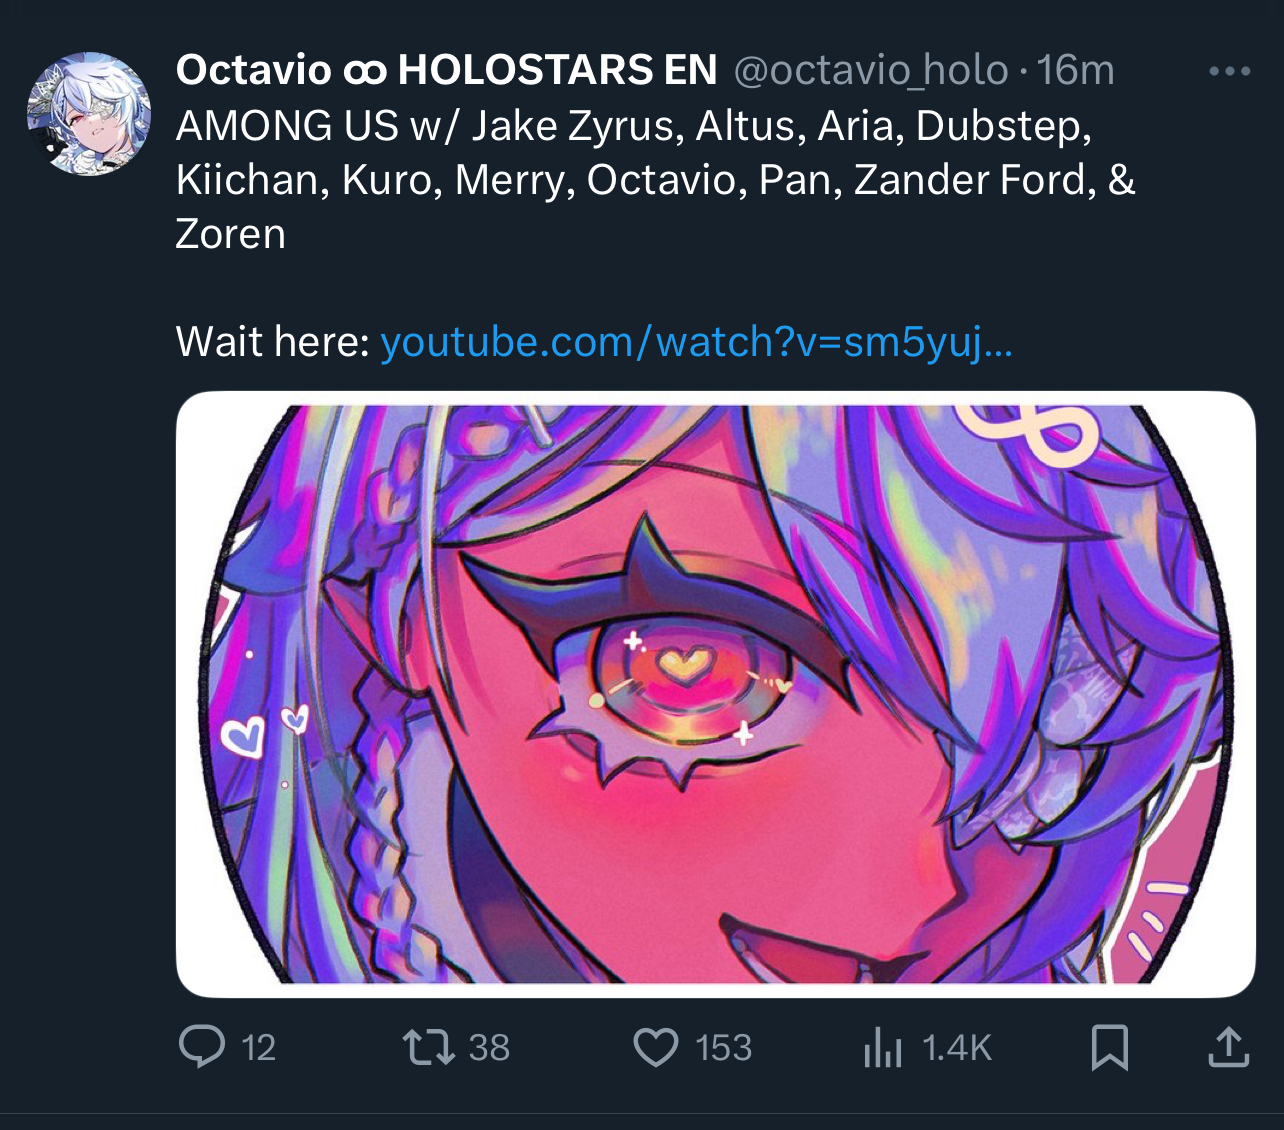The image size is (1284, 1130).
Task: Like the tweet with the heart icon
Action: tap(656, 1047)
